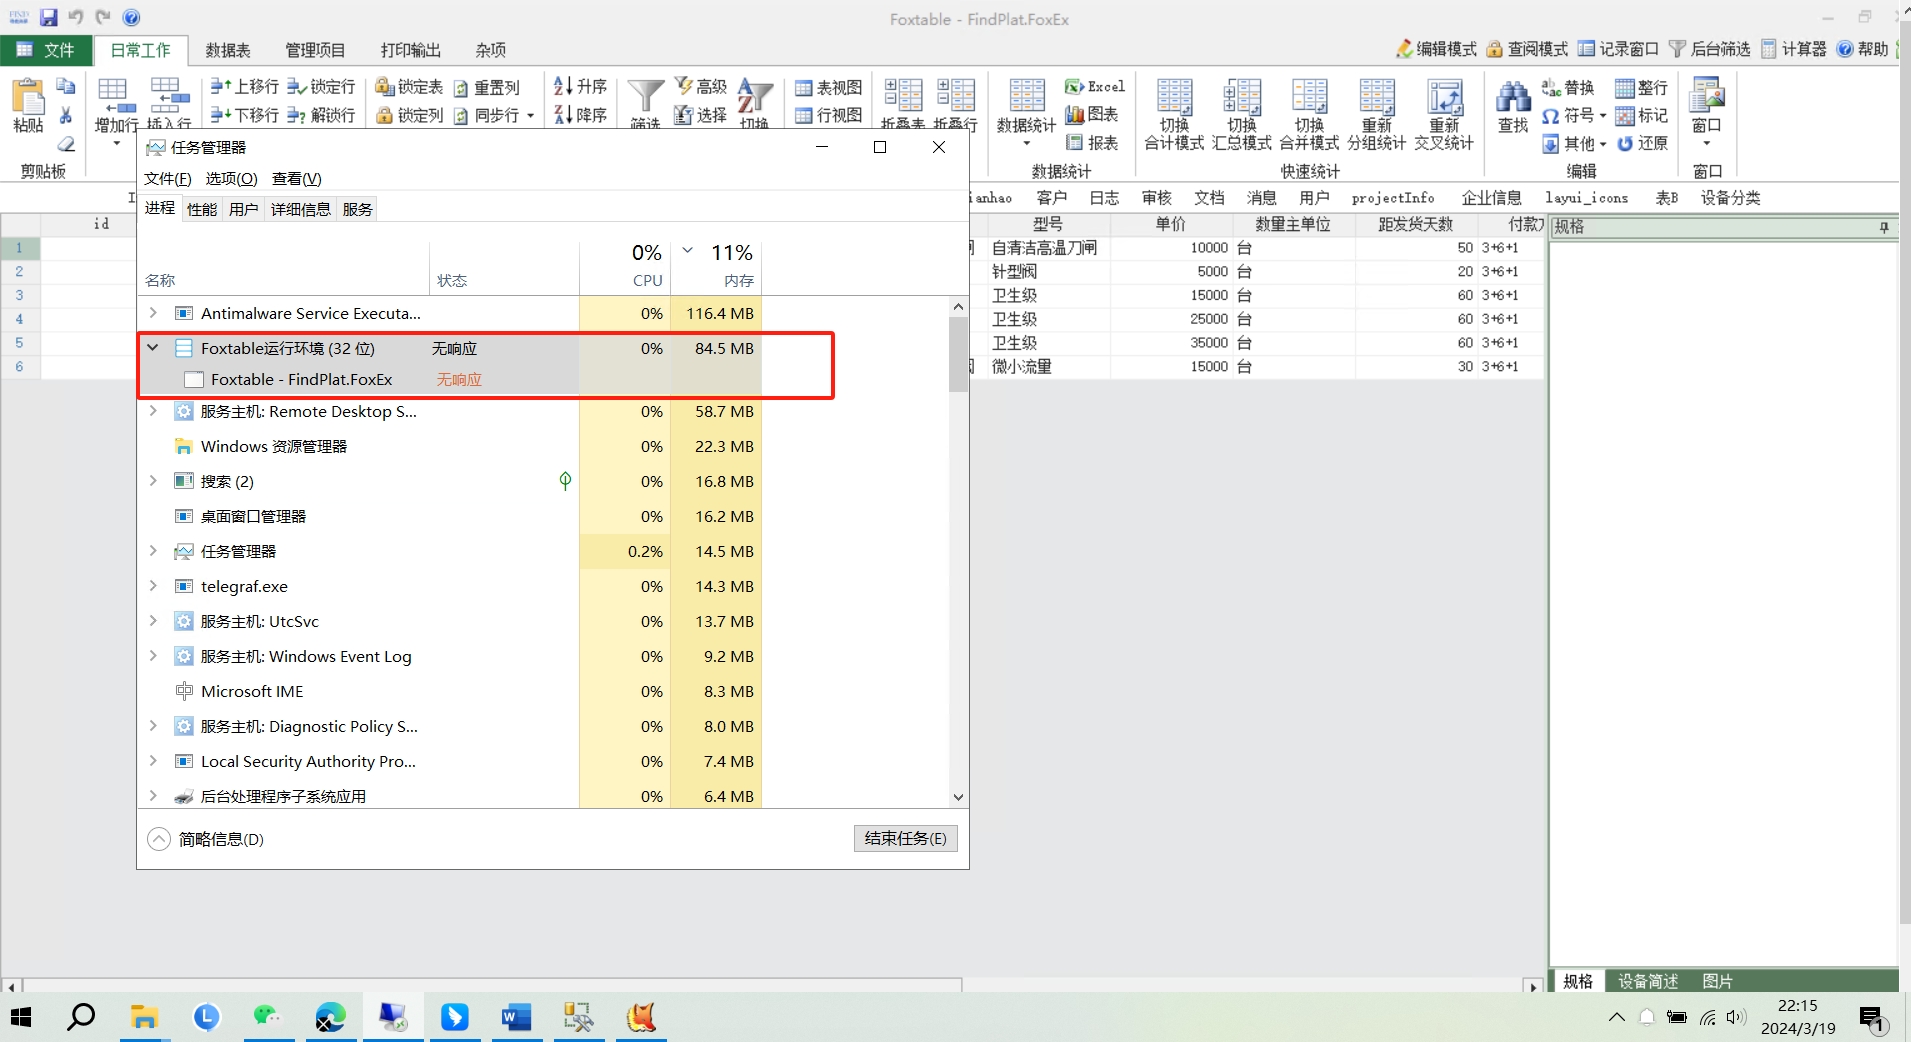Click 后台筛选 in top bar
Viewport: 1911px width, 1042px height.
click(1710, 49)
